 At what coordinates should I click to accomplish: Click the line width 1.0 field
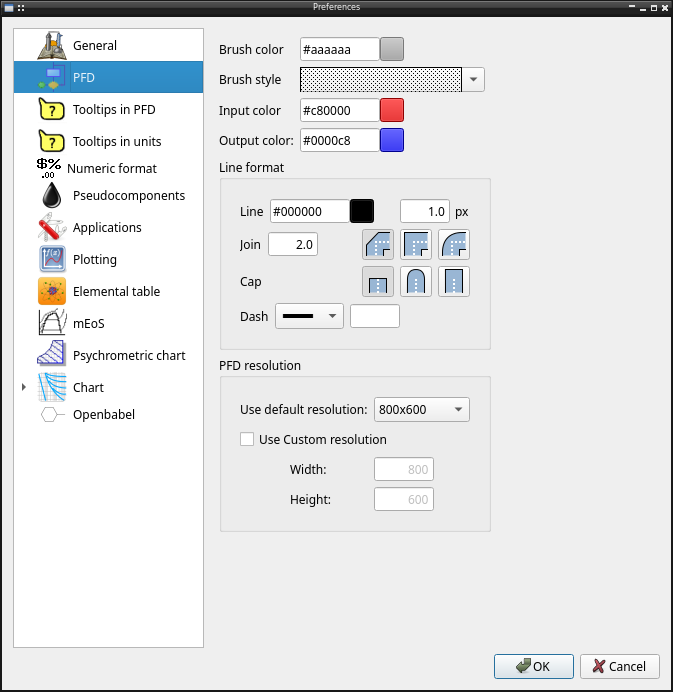tap(425, 211)
